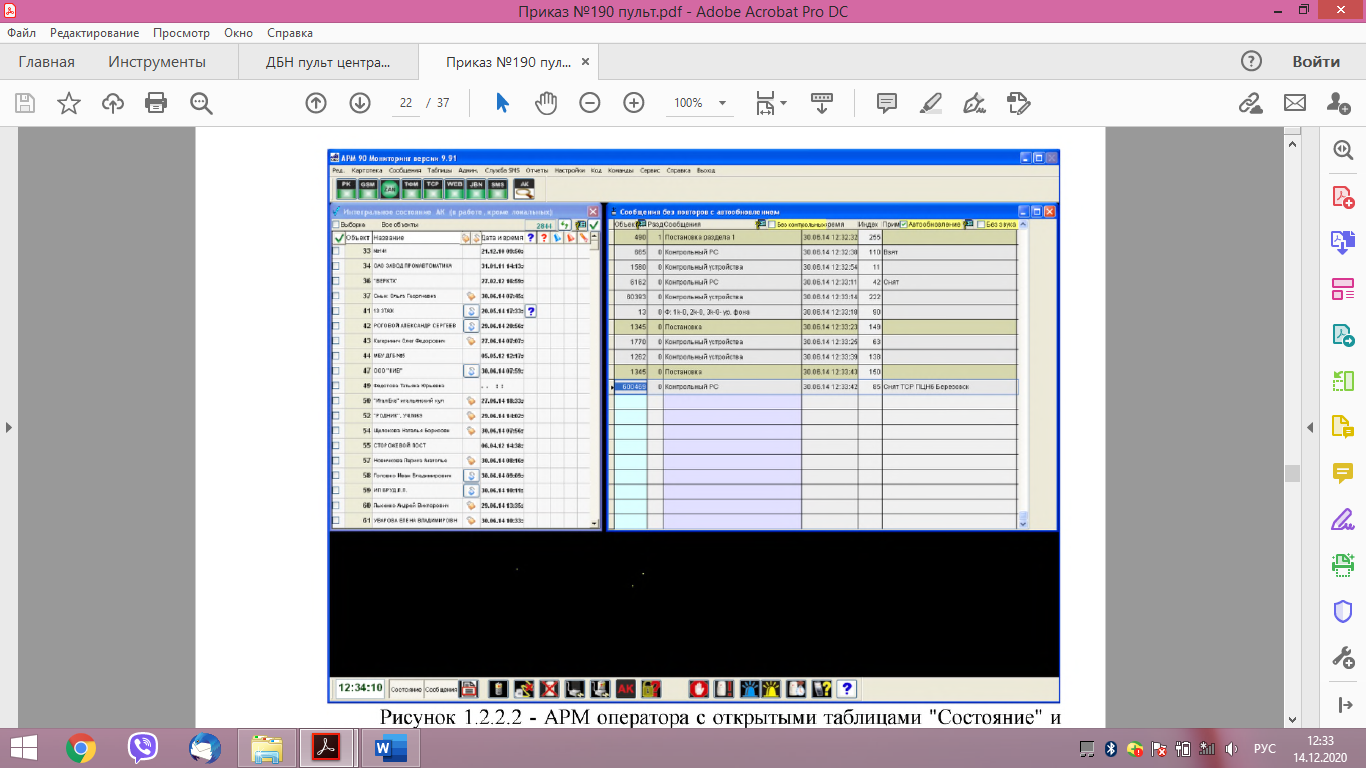This screenshot has height=768, width=1366.
Task: Open the Редактирование menu
Action: click(94, 32)
